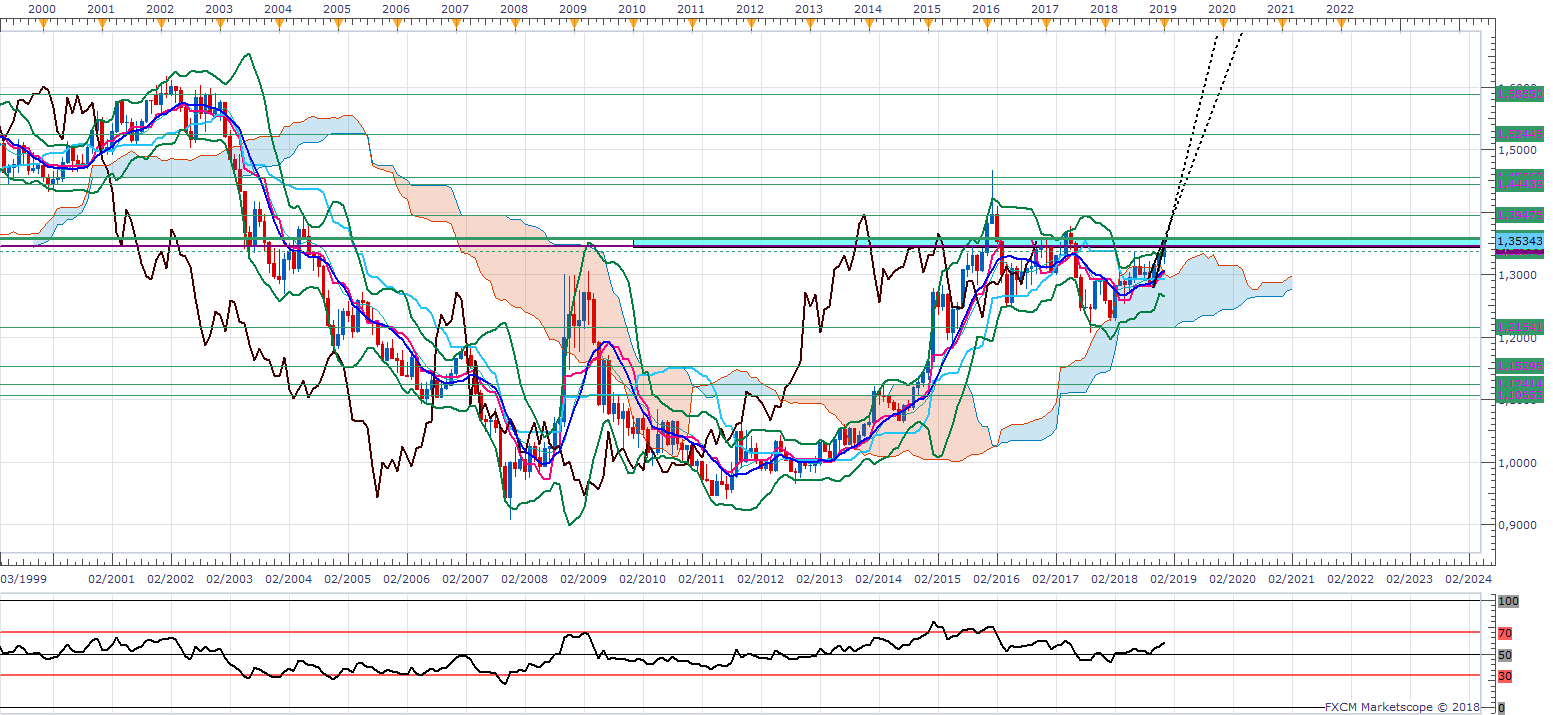Click the orange triangle marker under 2004
The image size is (1553, 715).
click(278, 25)
